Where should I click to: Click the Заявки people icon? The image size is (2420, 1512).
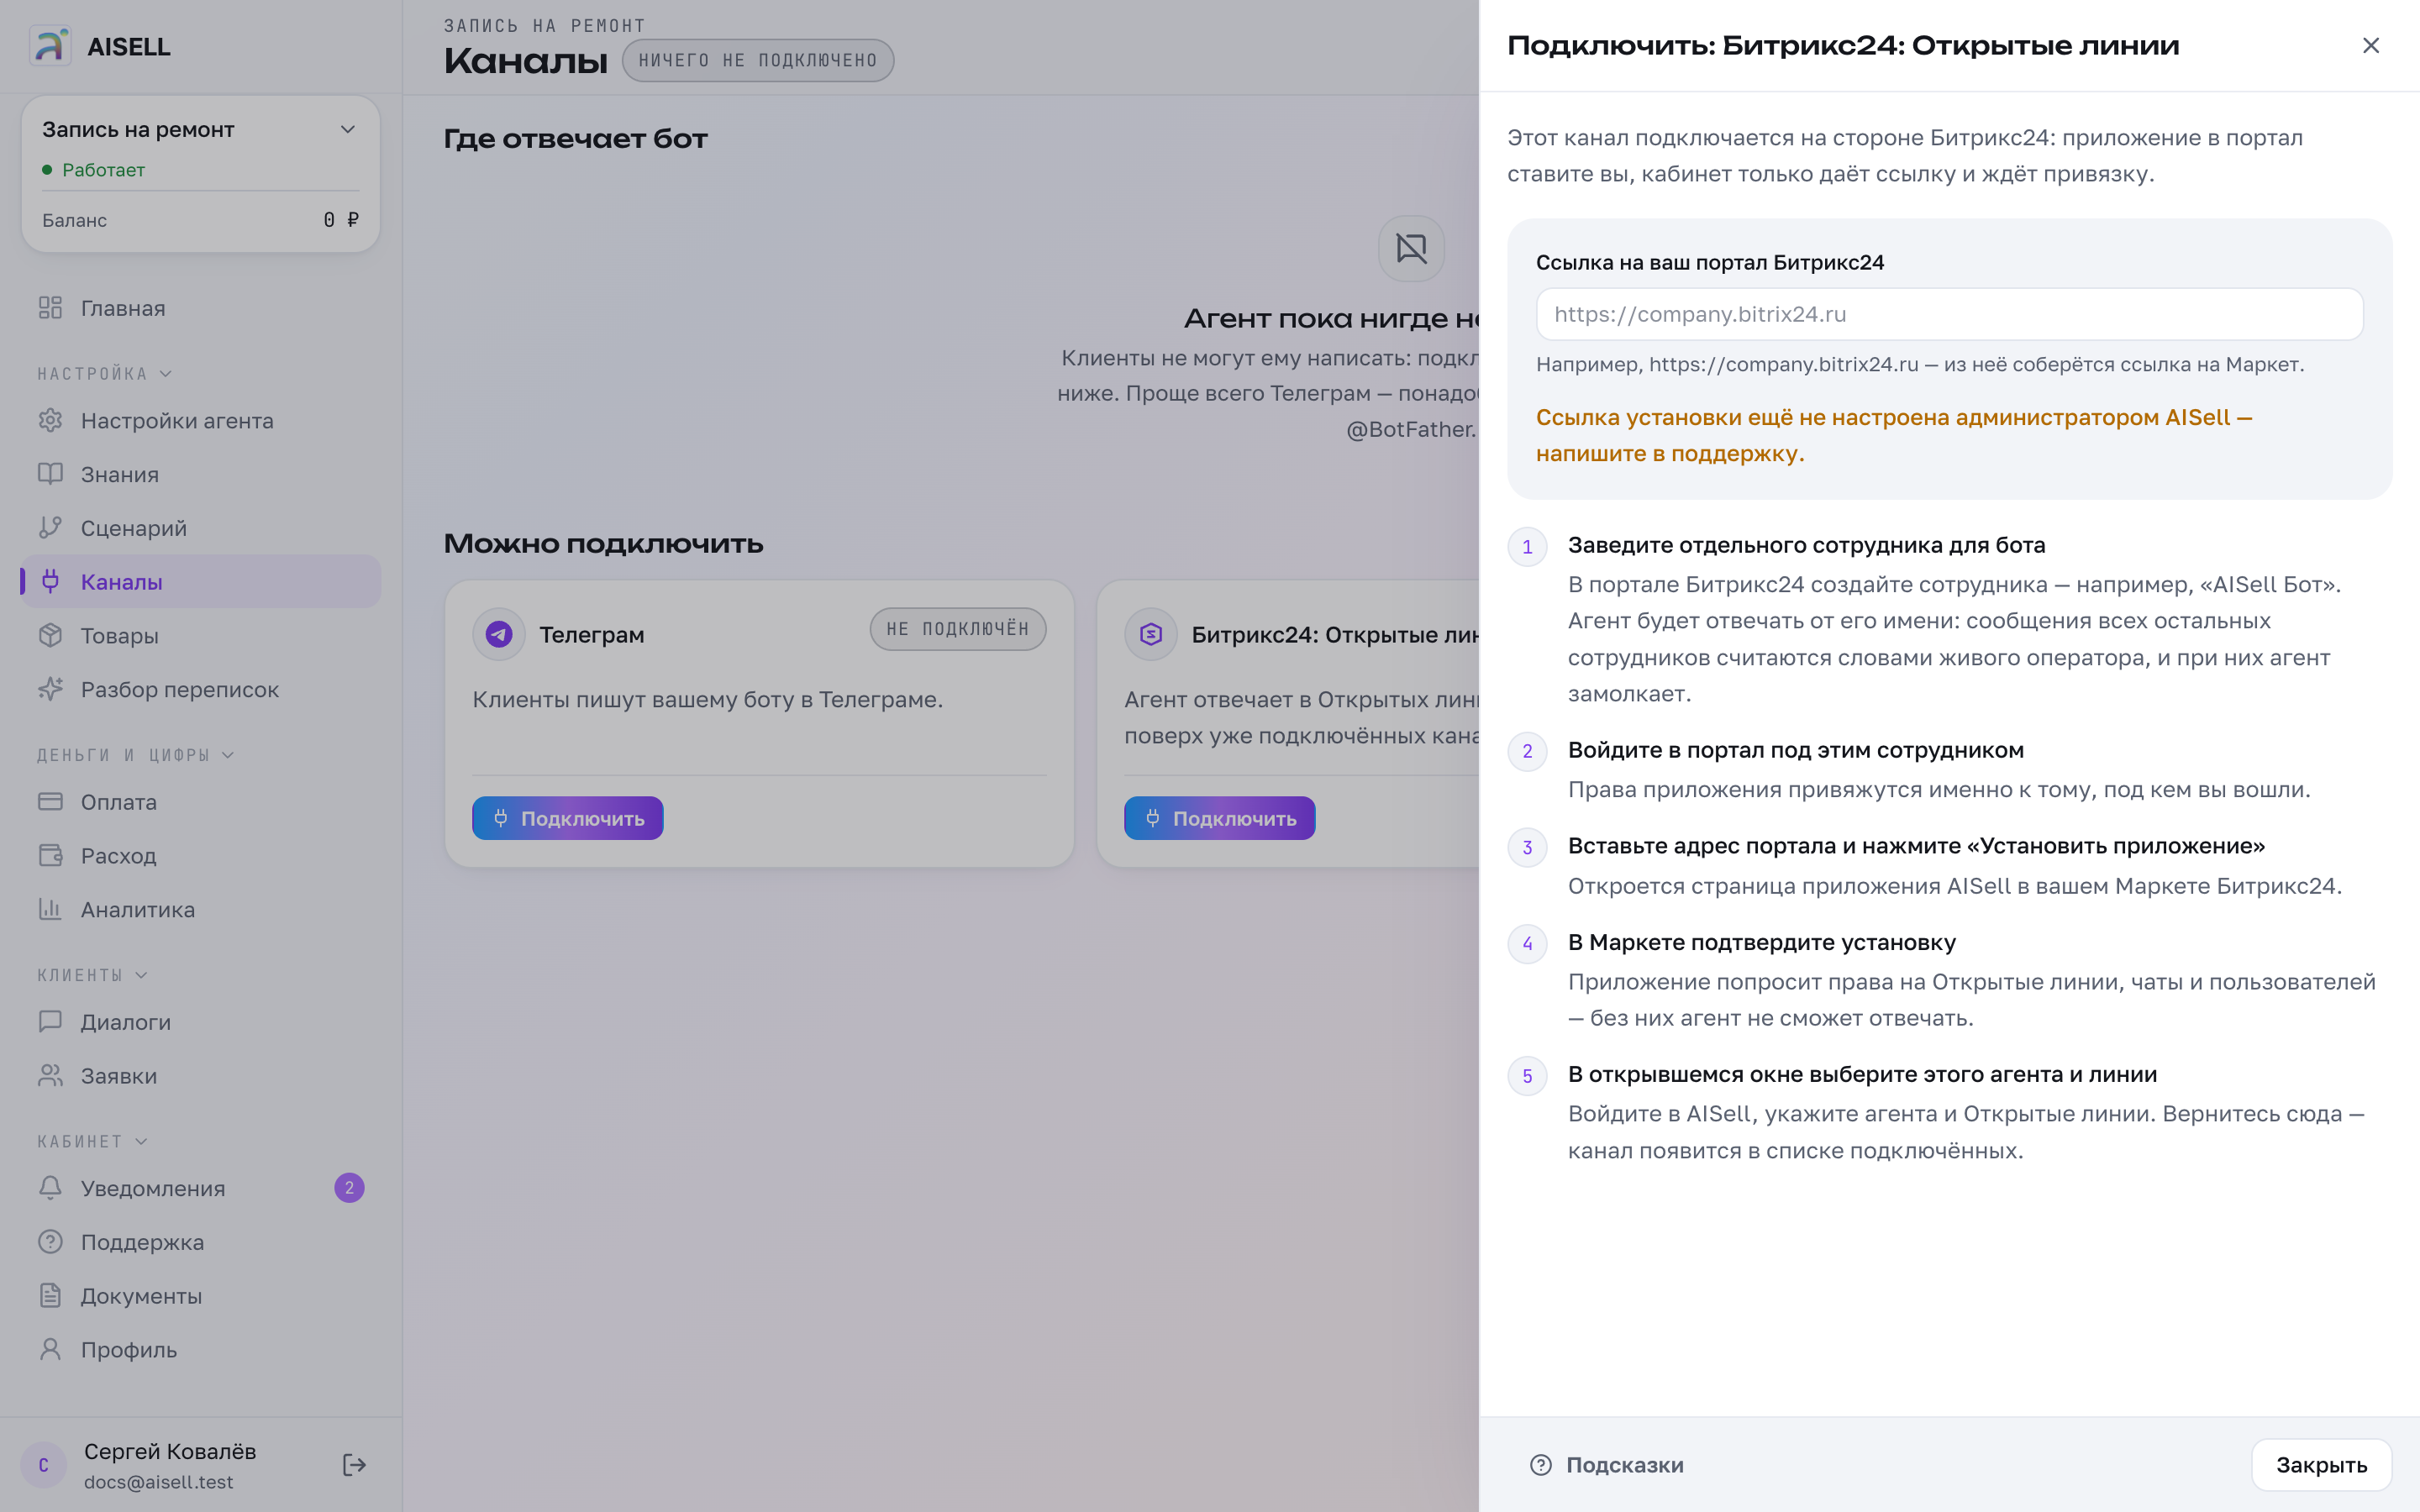pos(50,1076)
